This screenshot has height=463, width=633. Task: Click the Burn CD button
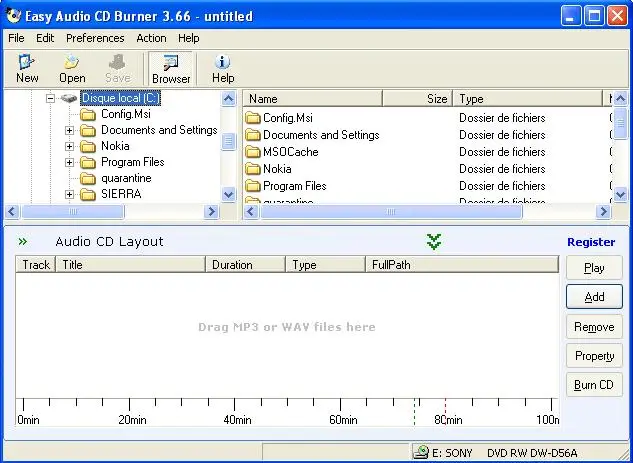click(594, 385)
